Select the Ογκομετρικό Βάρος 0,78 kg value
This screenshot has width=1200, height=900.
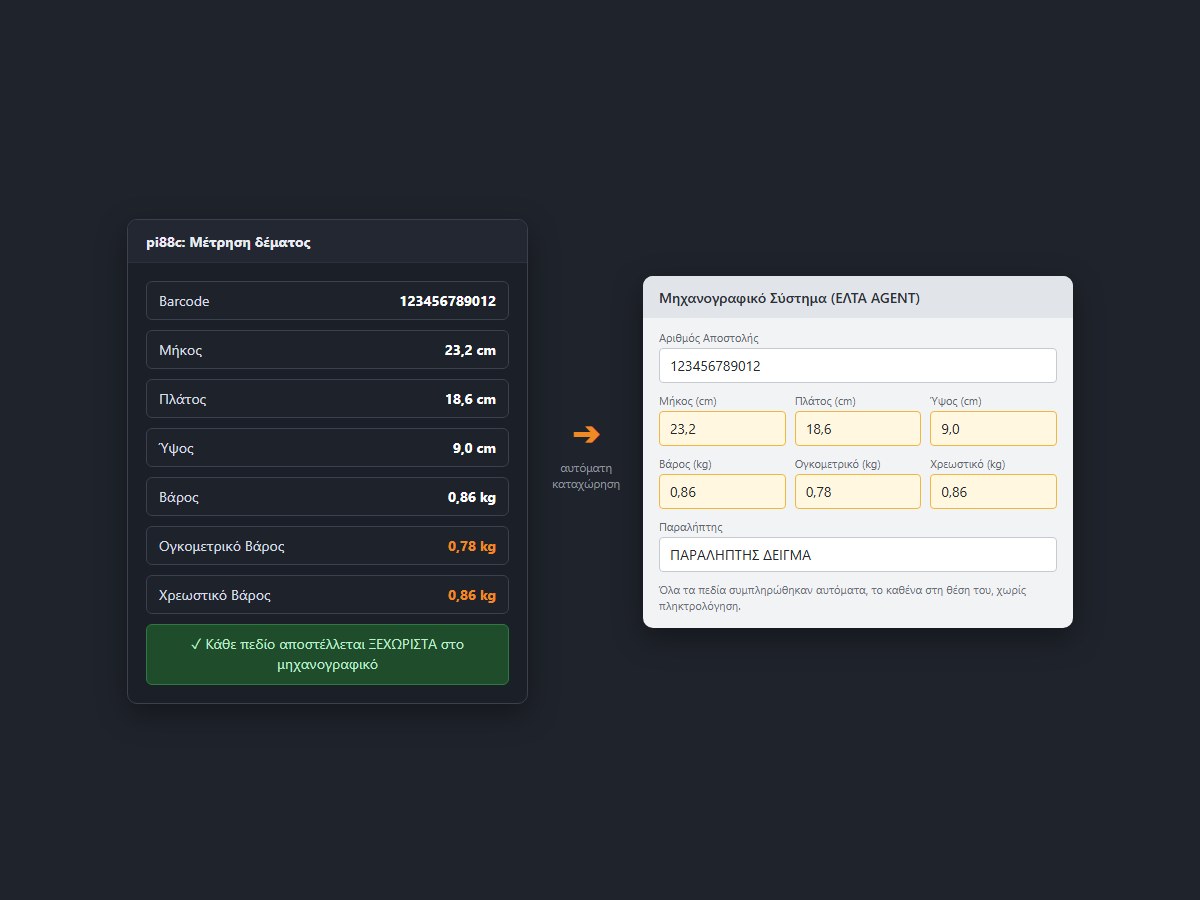coord(472,546)
